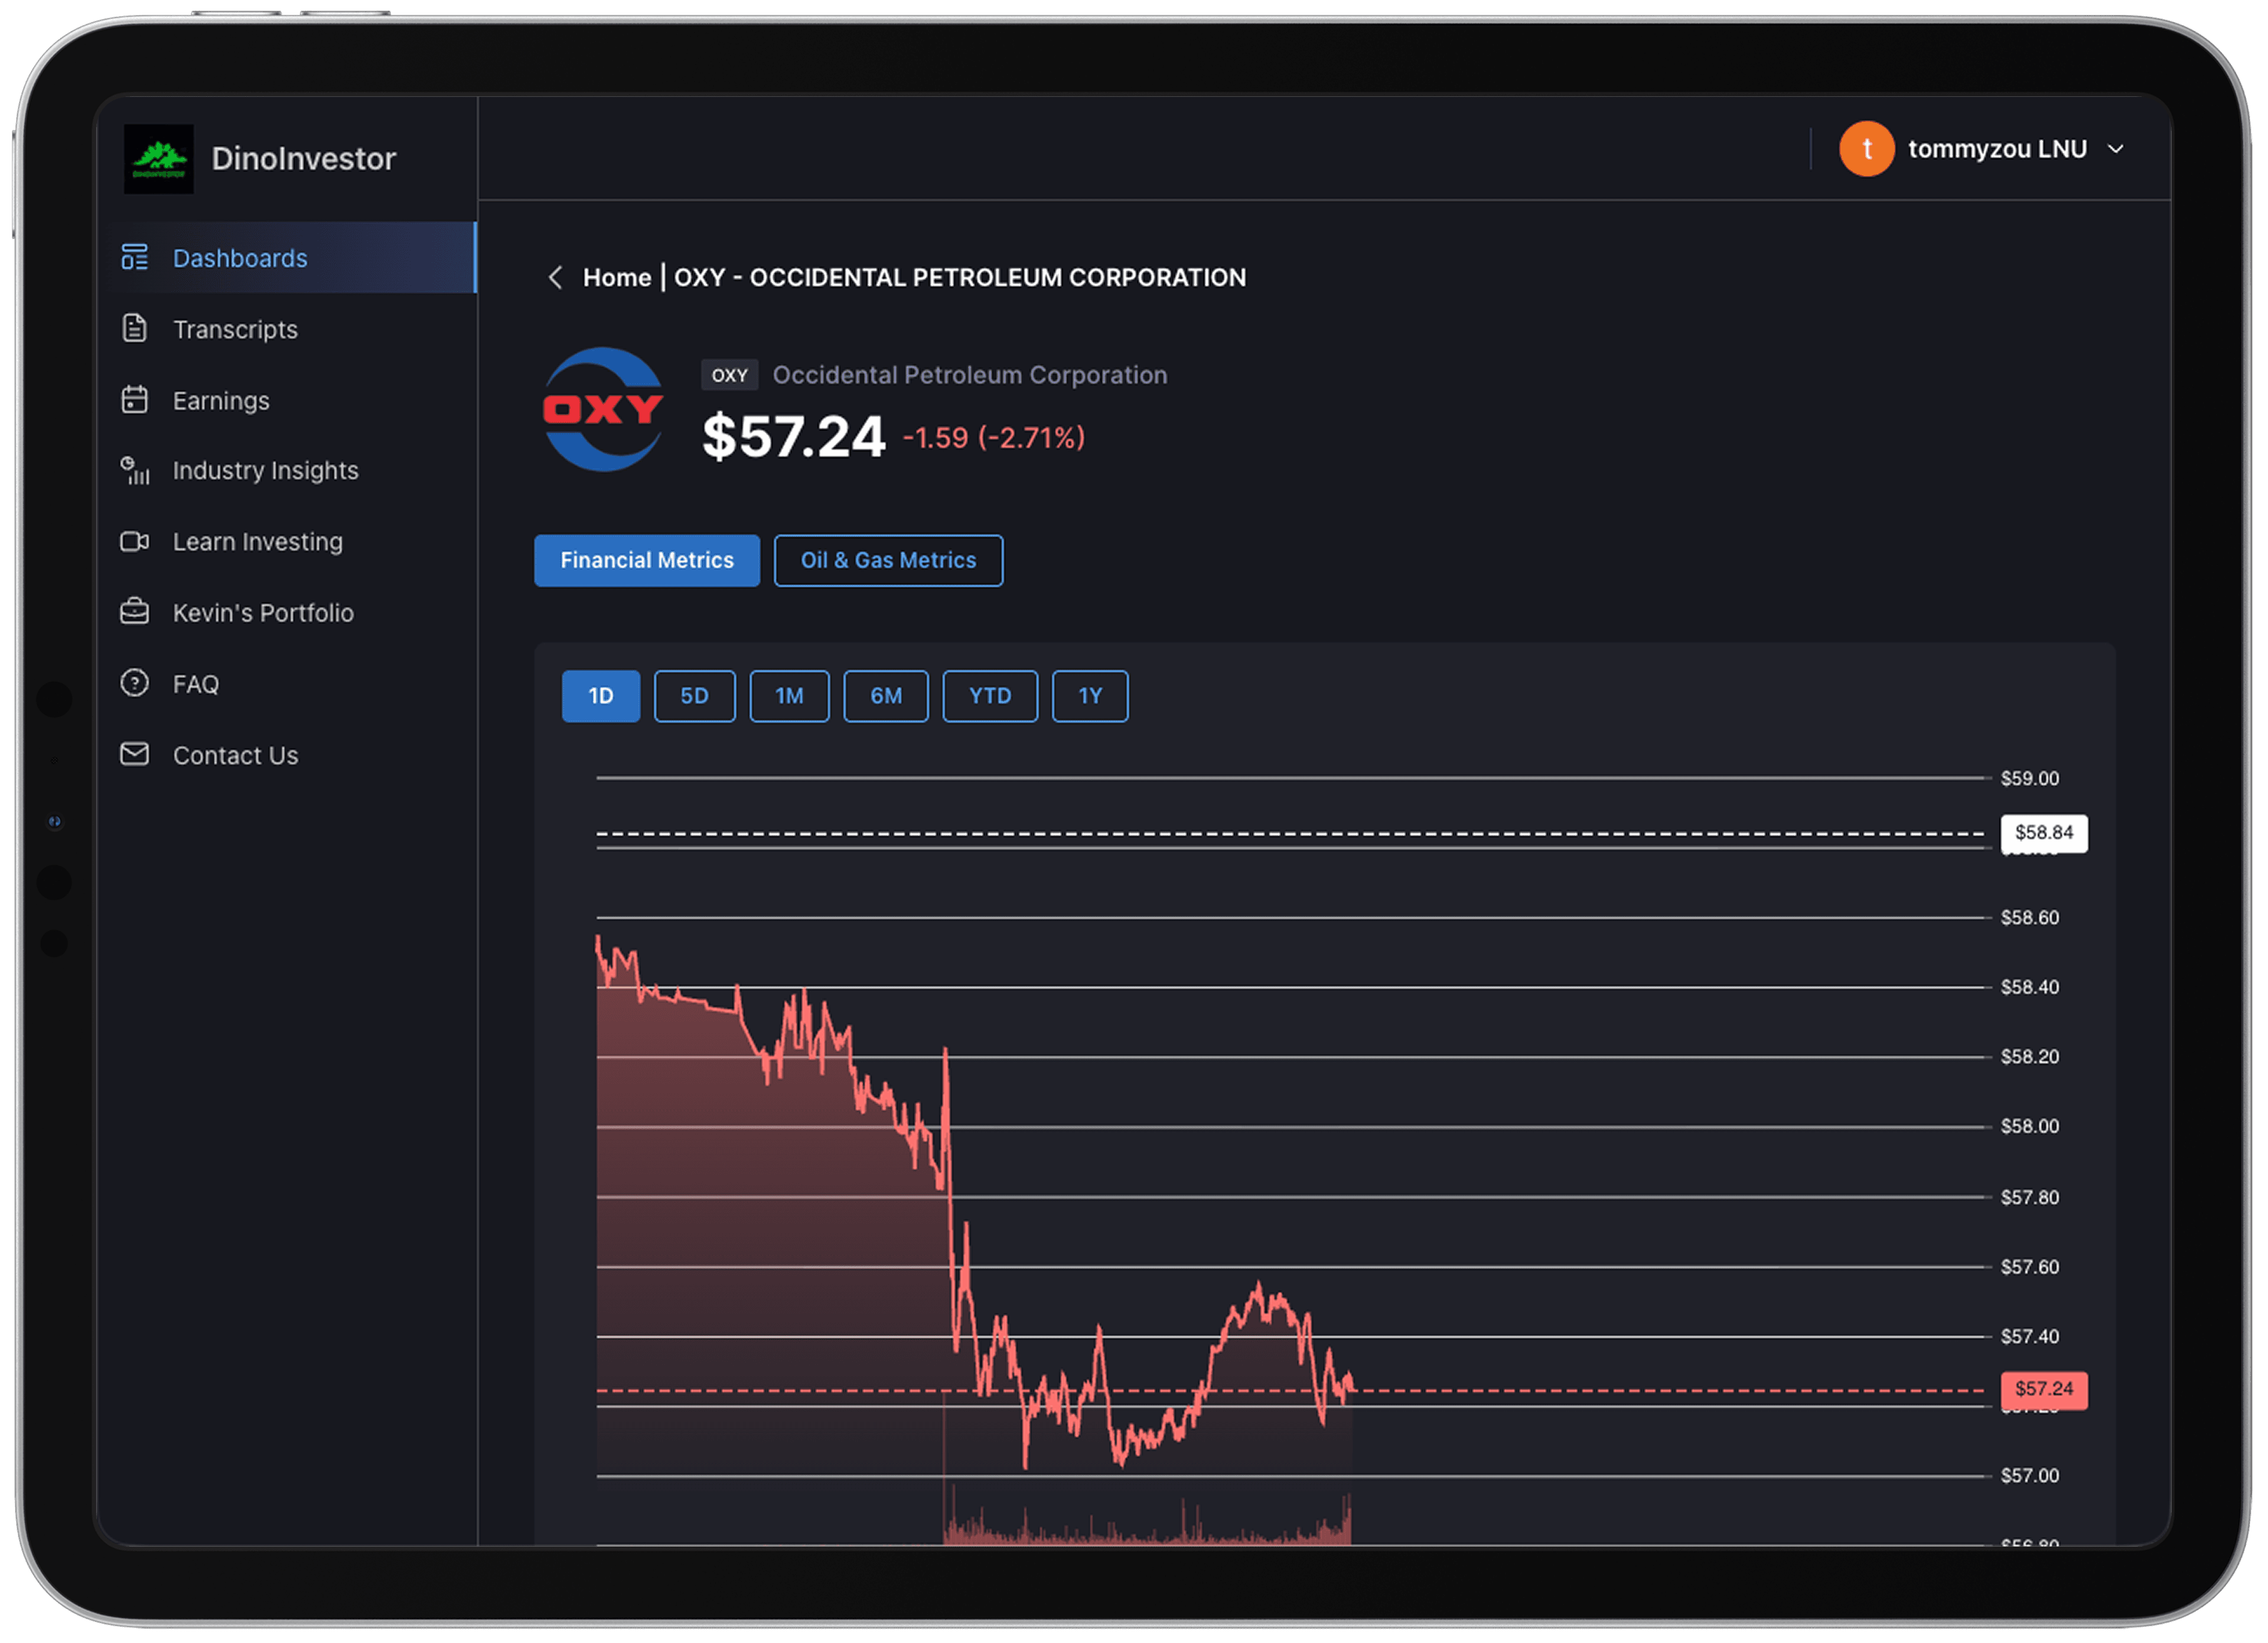Image resolution: width=2268 pixels, height=1643 pixels.
Task: Navigate to the Earnings section
Action: (x=287, y=400)
